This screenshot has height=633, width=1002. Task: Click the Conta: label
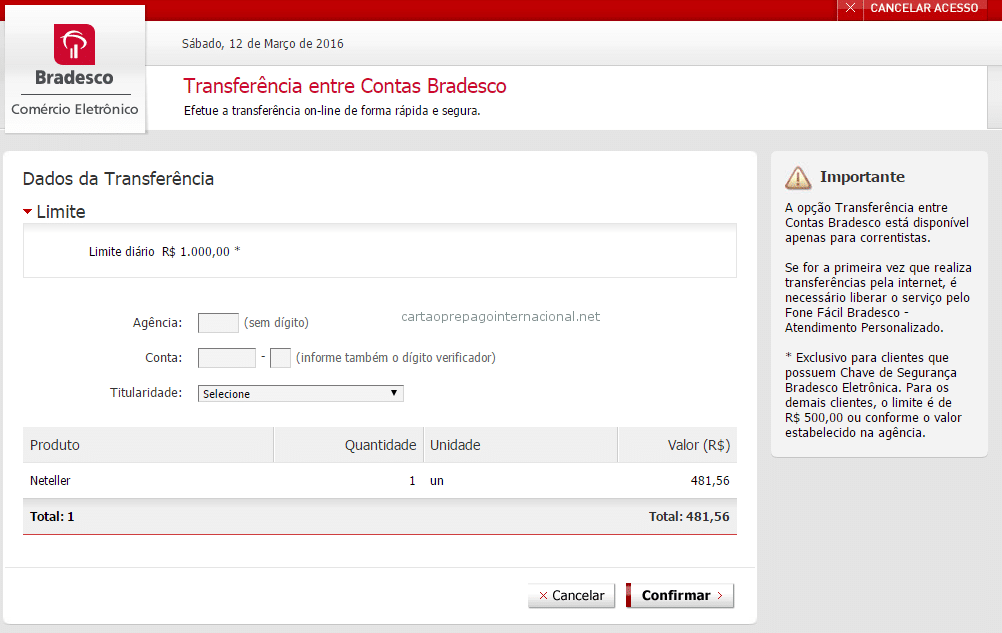point(164,358)
